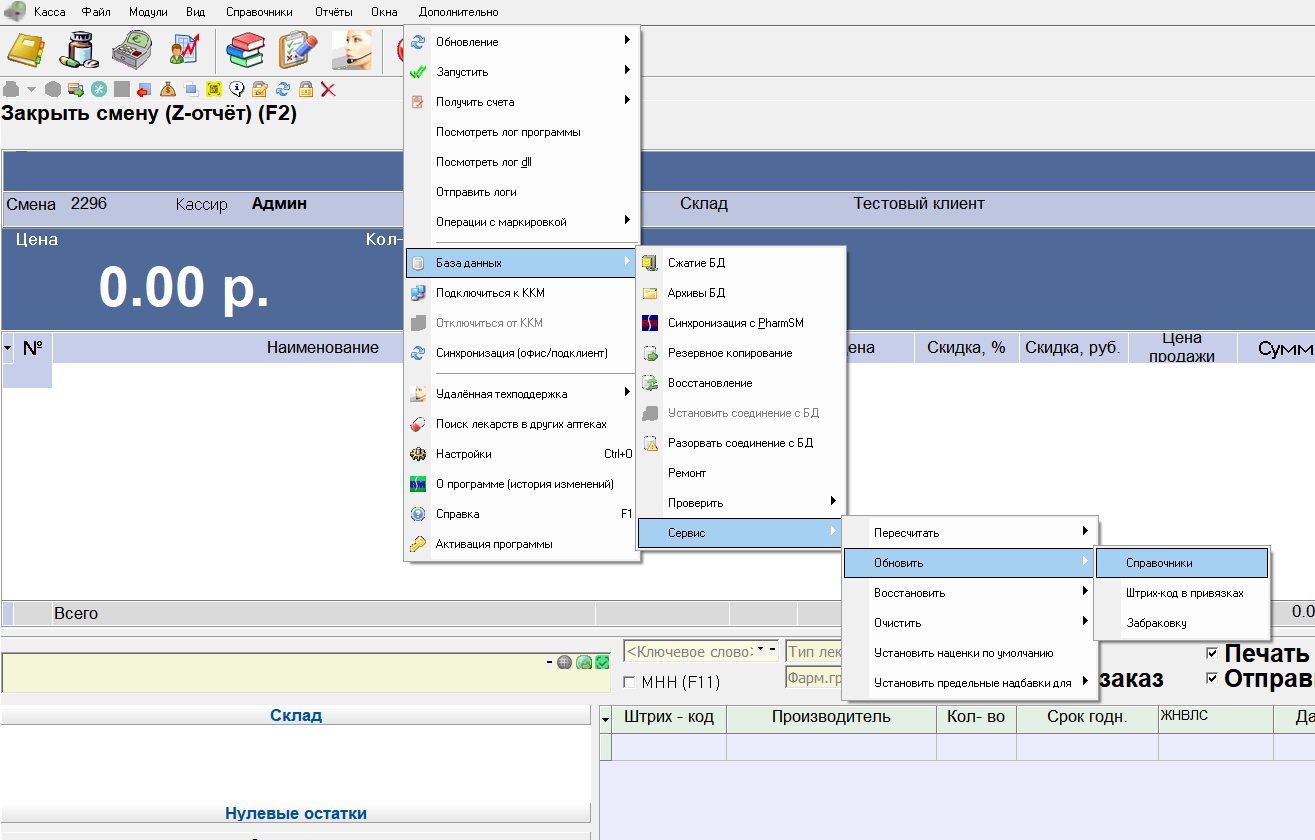Viewport: 1315px width, 840px height.
Task: Select Справочники in the Обновить submenu
Action: point(1181,563)
